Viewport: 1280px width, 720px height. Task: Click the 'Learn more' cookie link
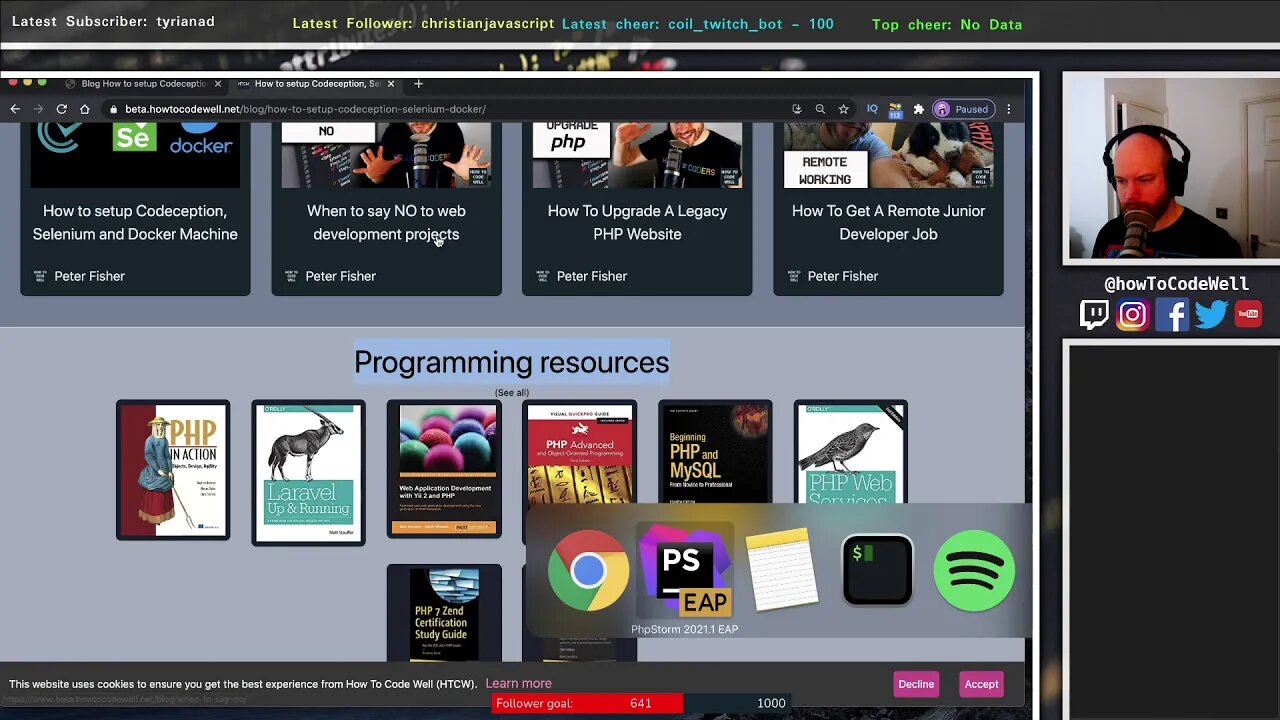point(518,684)
